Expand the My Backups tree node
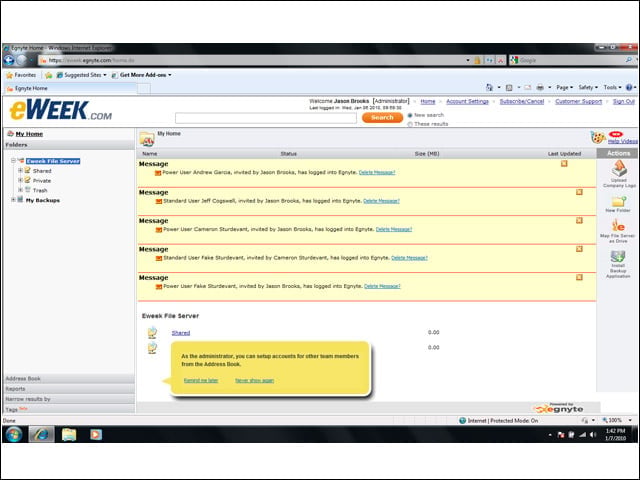 (x=13, y=200)
